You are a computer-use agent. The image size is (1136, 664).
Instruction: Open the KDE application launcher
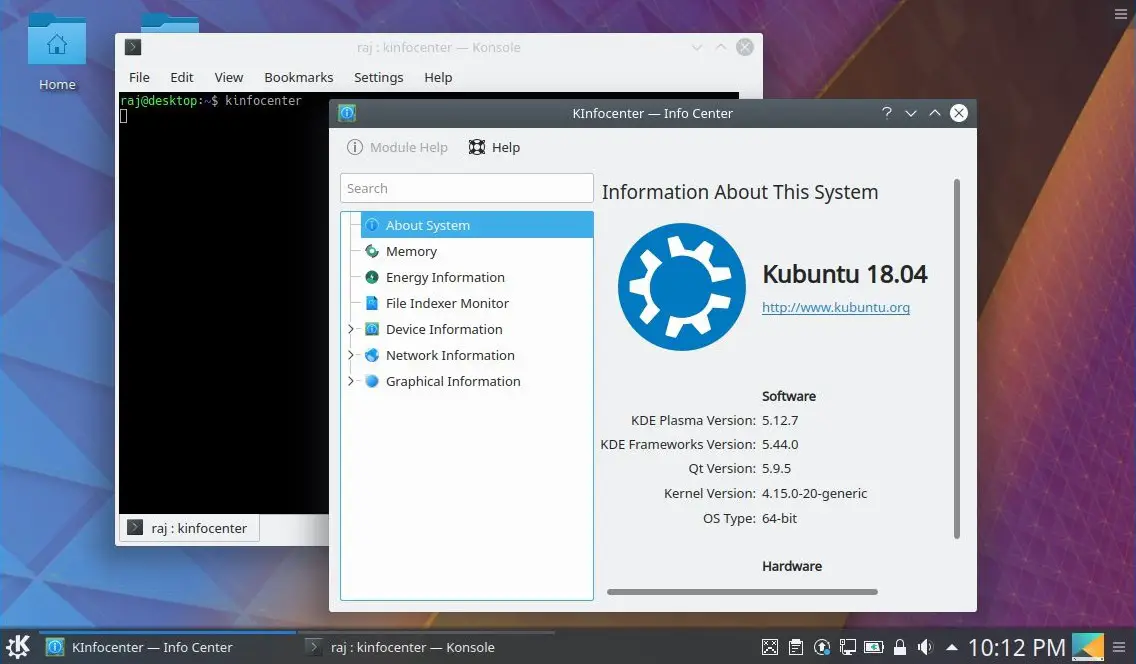18,647
